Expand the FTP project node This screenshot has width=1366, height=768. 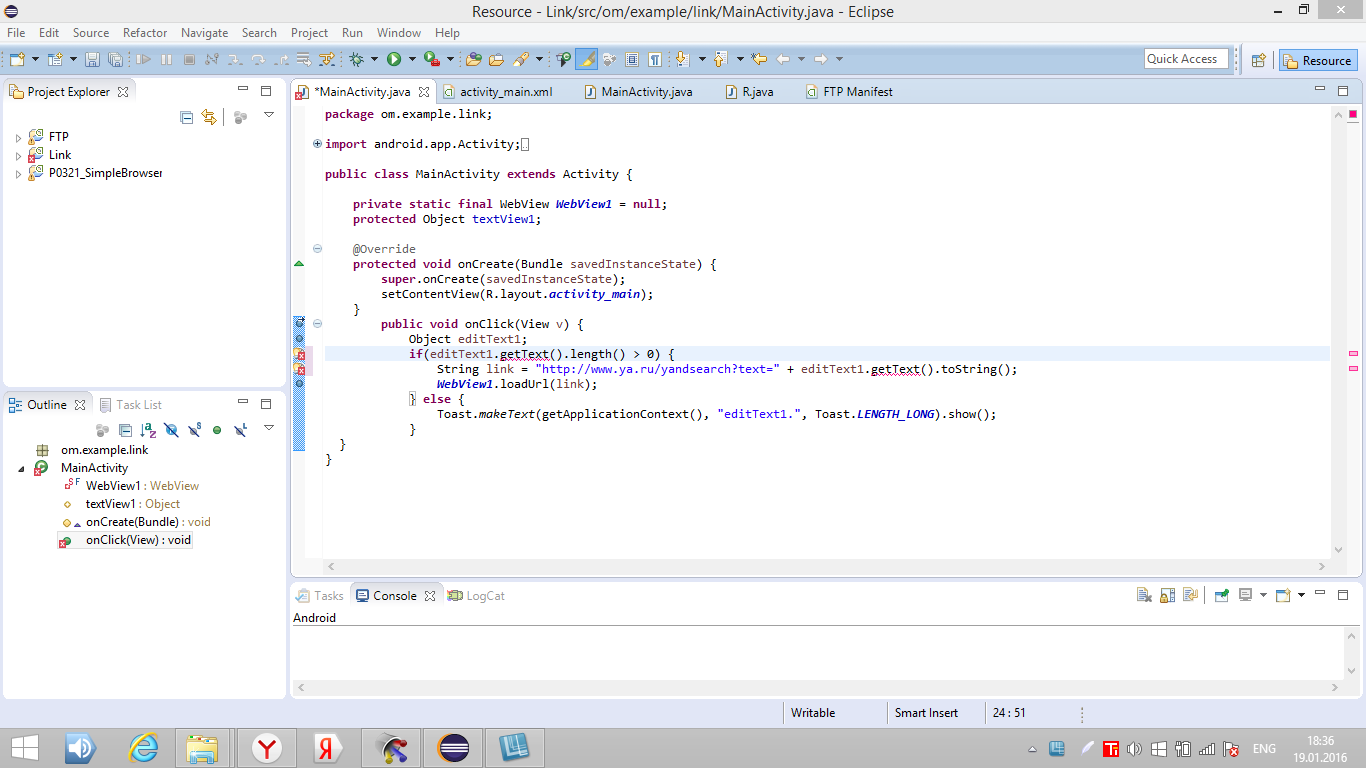[18, 137]
